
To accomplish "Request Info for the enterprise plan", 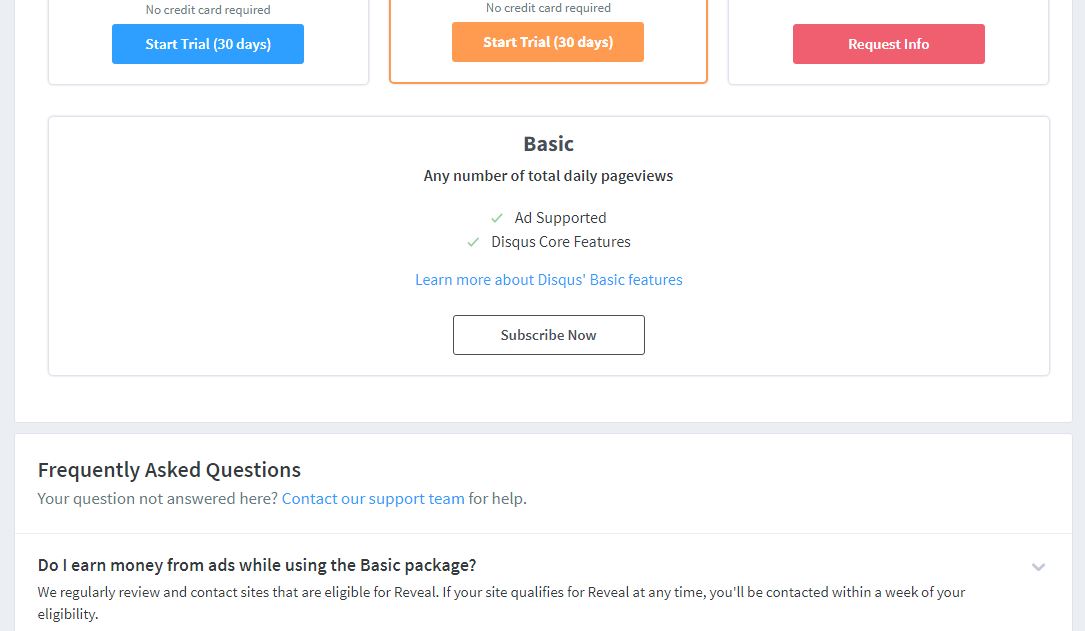I will tap(888, 44).
